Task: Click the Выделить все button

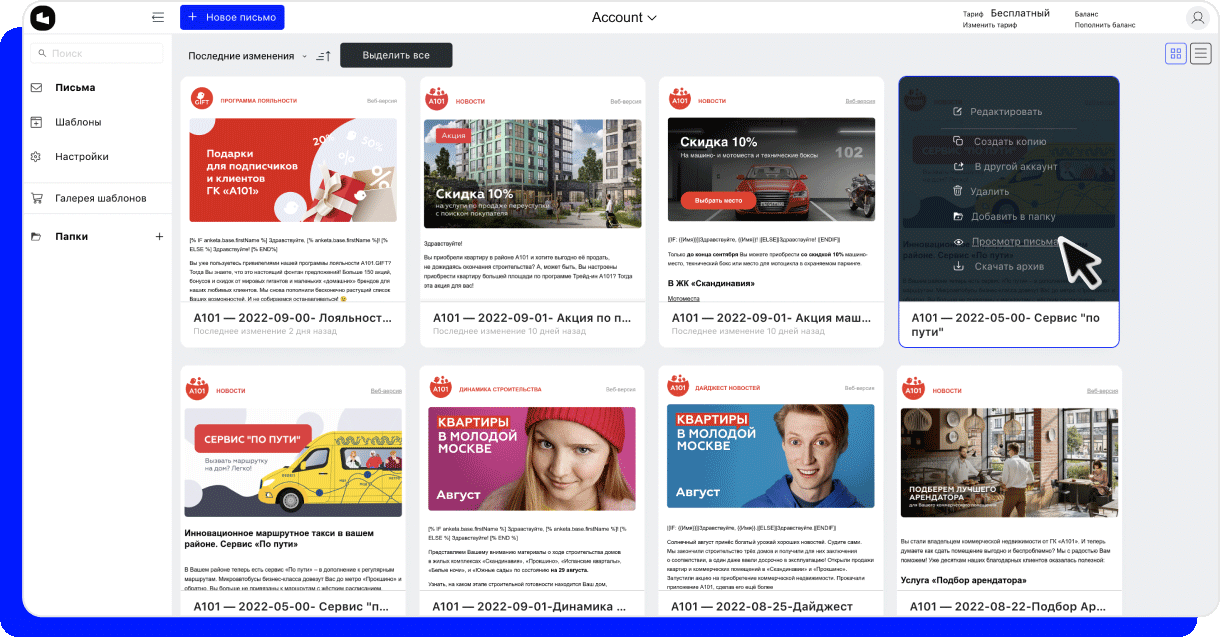Action: point(396,55)
